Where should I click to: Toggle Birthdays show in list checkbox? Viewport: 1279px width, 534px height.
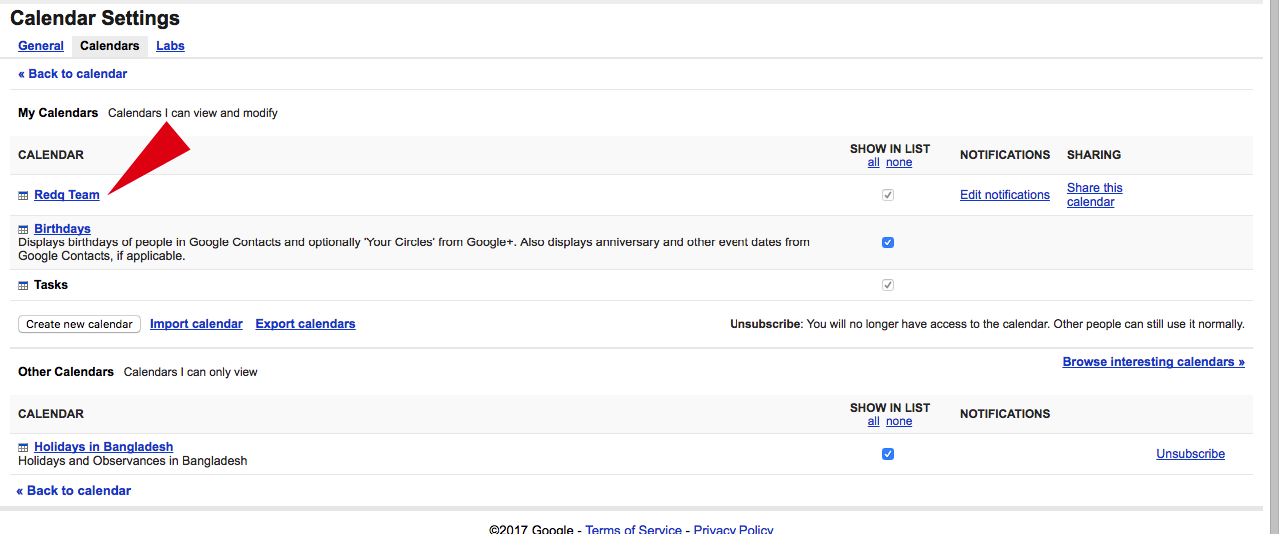point(888,243)
